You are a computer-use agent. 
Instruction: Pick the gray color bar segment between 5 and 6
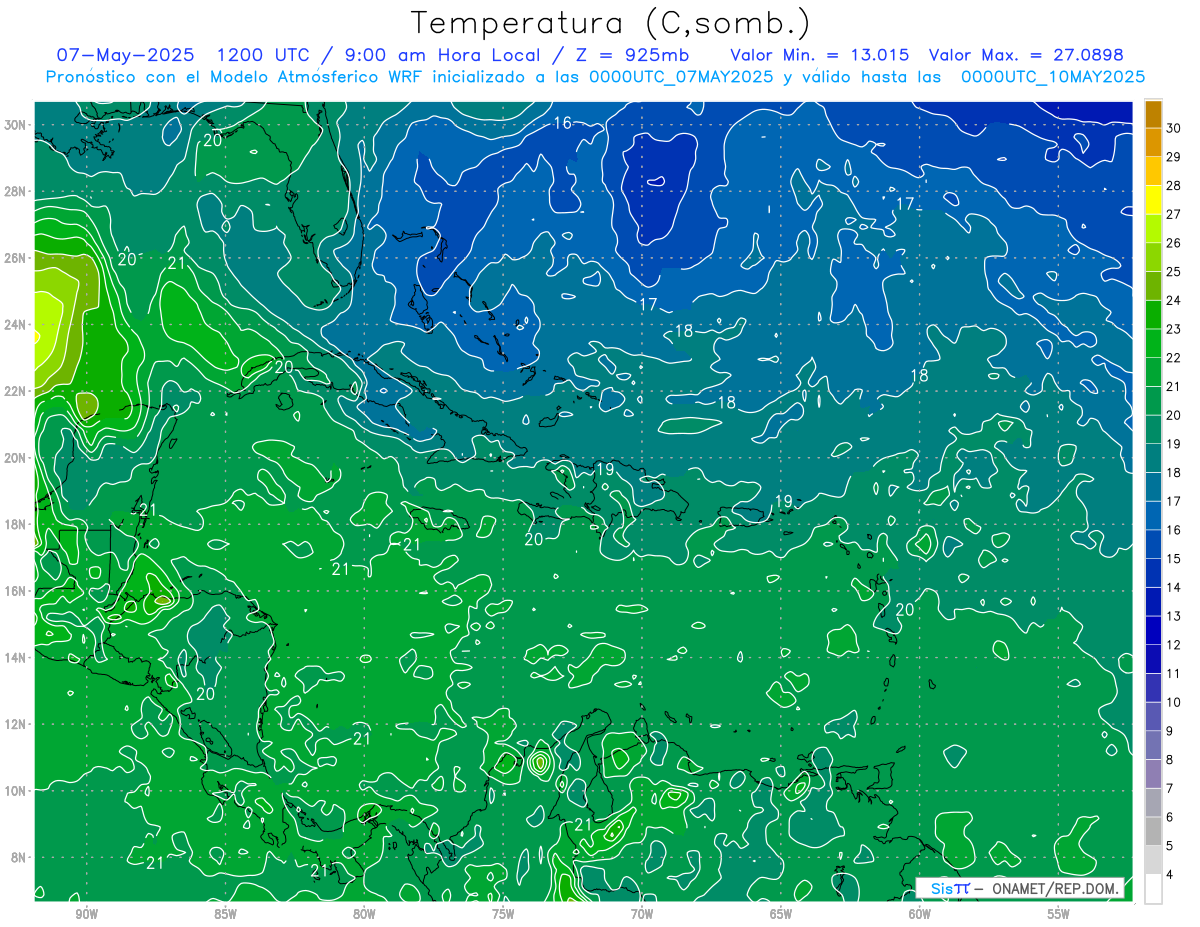tap(1154, 832)
